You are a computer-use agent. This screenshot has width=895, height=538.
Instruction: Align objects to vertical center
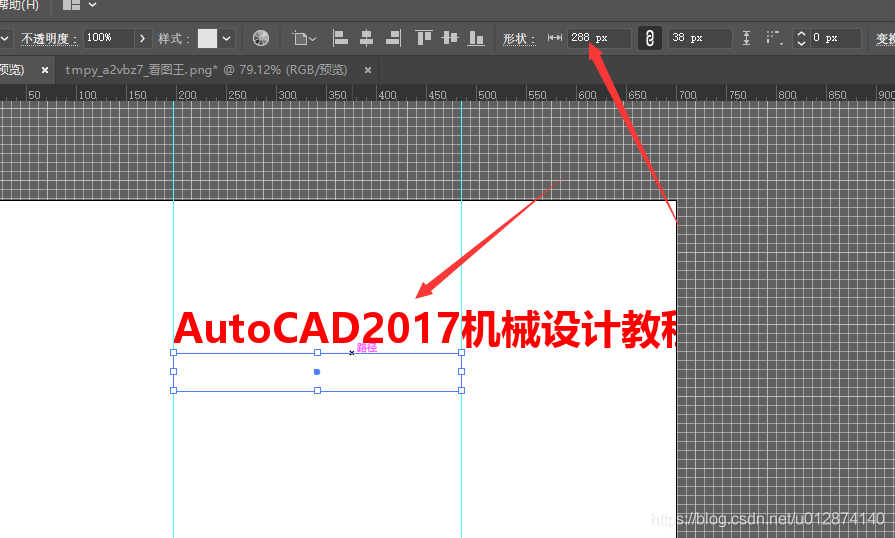pos(450,38)
